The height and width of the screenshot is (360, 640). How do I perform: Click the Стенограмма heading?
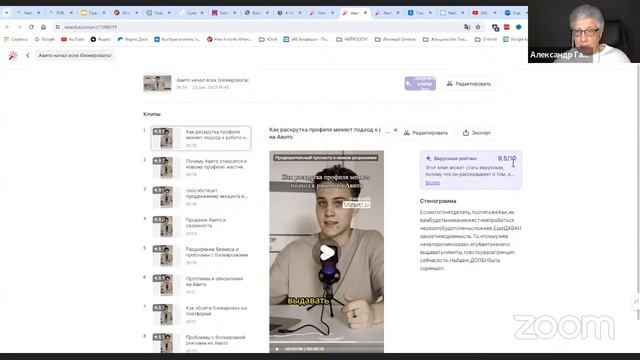438,201
